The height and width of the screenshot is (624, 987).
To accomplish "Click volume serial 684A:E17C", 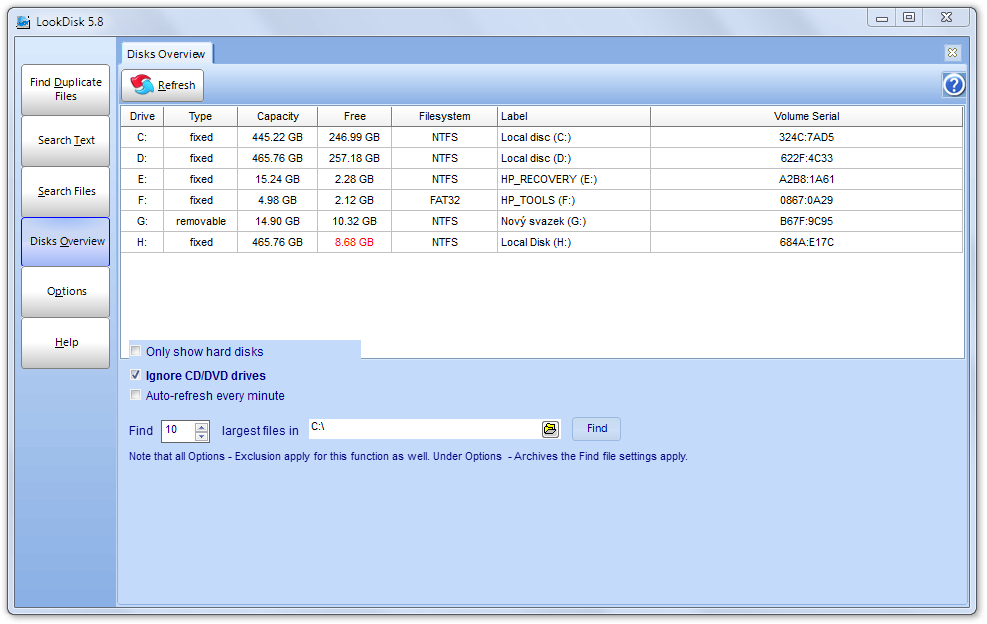I will pos(806,242).
